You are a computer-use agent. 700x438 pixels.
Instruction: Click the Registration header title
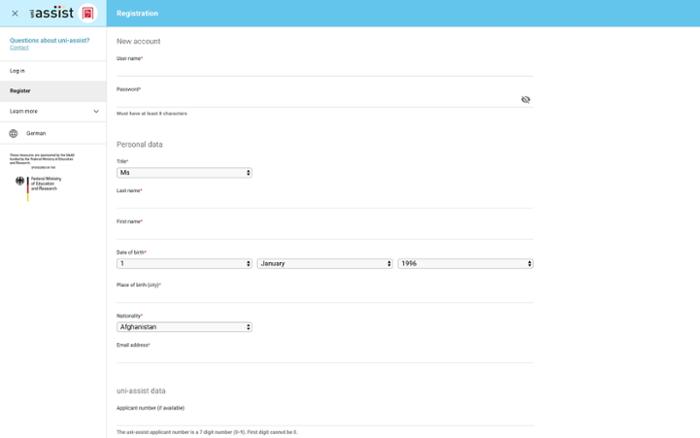tap(137, 13)
